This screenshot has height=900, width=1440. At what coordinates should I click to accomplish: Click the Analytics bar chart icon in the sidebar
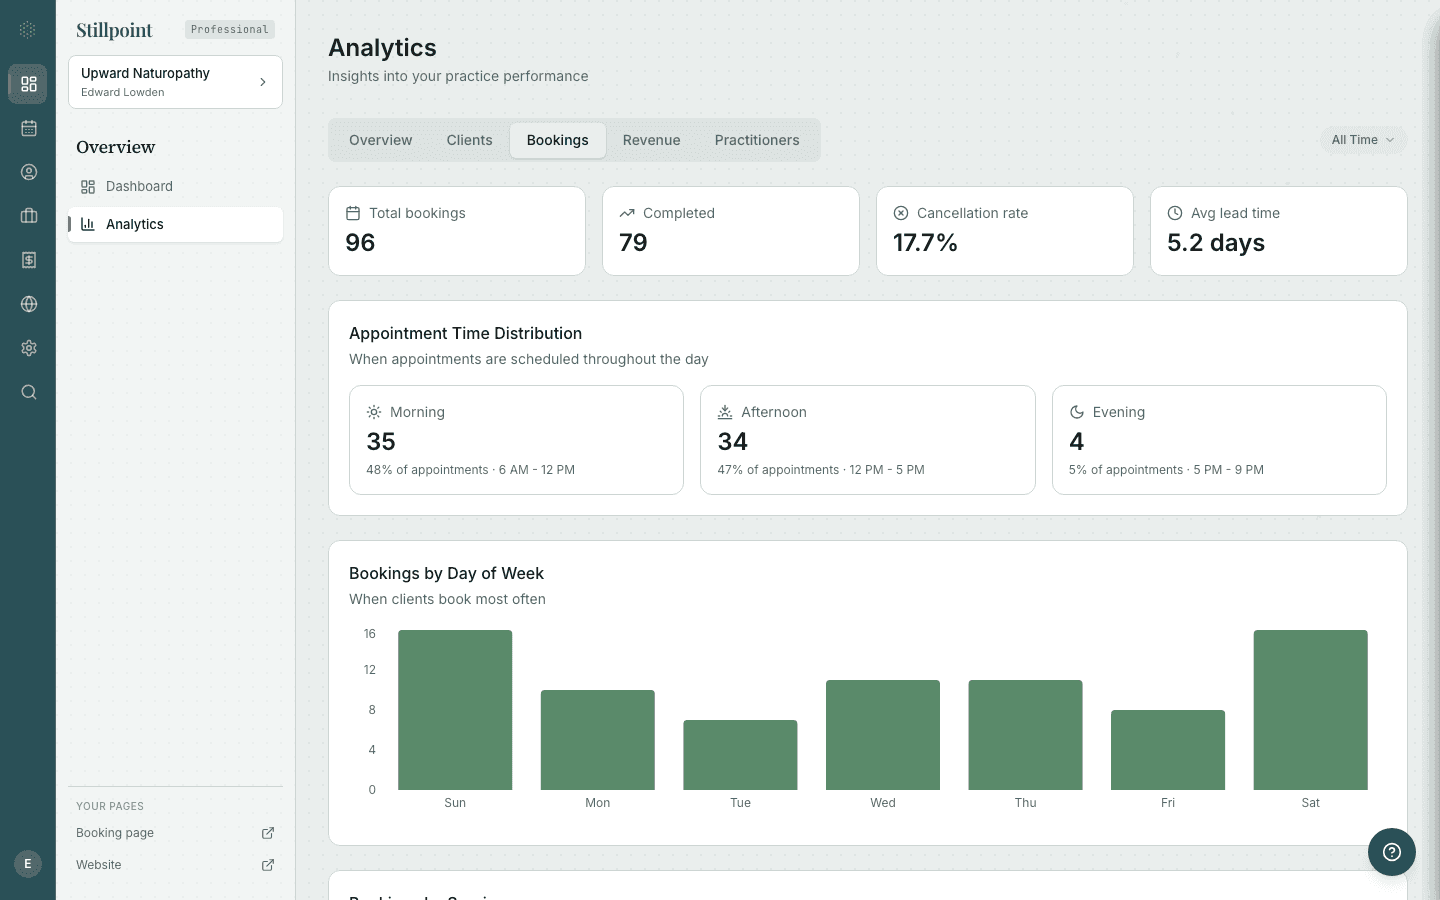pyautogui.click(x=88, y=225)
